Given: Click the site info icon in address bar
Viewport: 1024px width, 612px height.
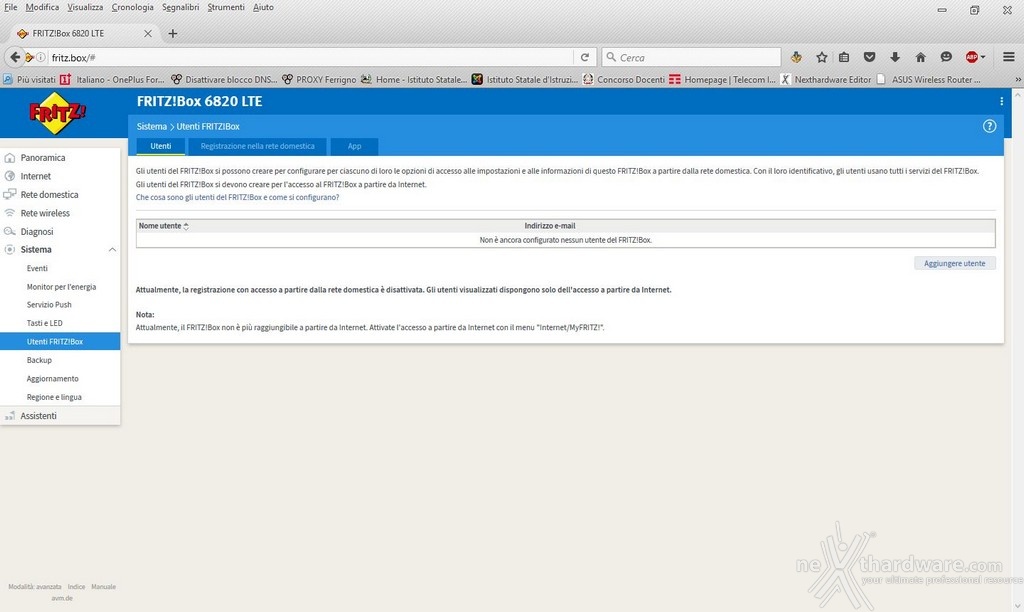Looking at the screenshot, I should pyautogui.click(x=40, y=57).
